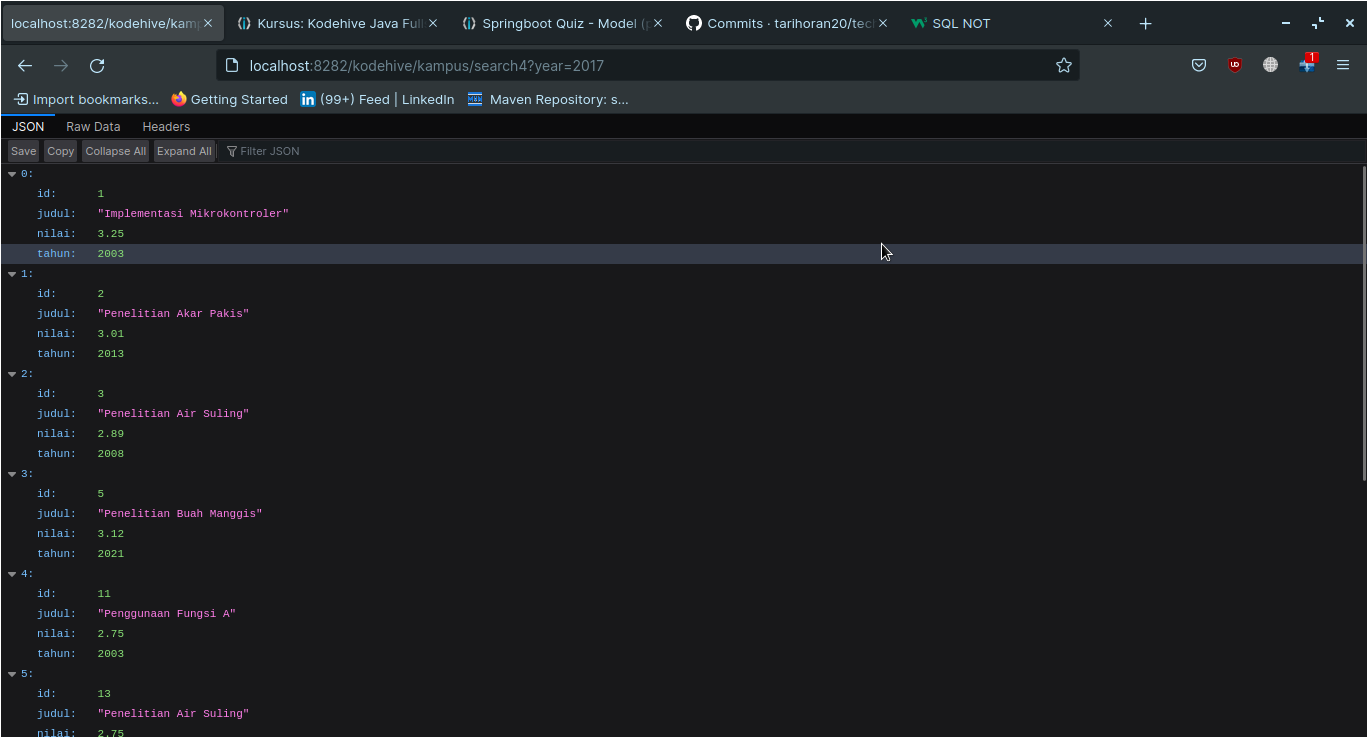Open the extensions puzzle-piece panel
Image resolution: width=1368 pixels, height=738 pixels.
[1306, 65]
